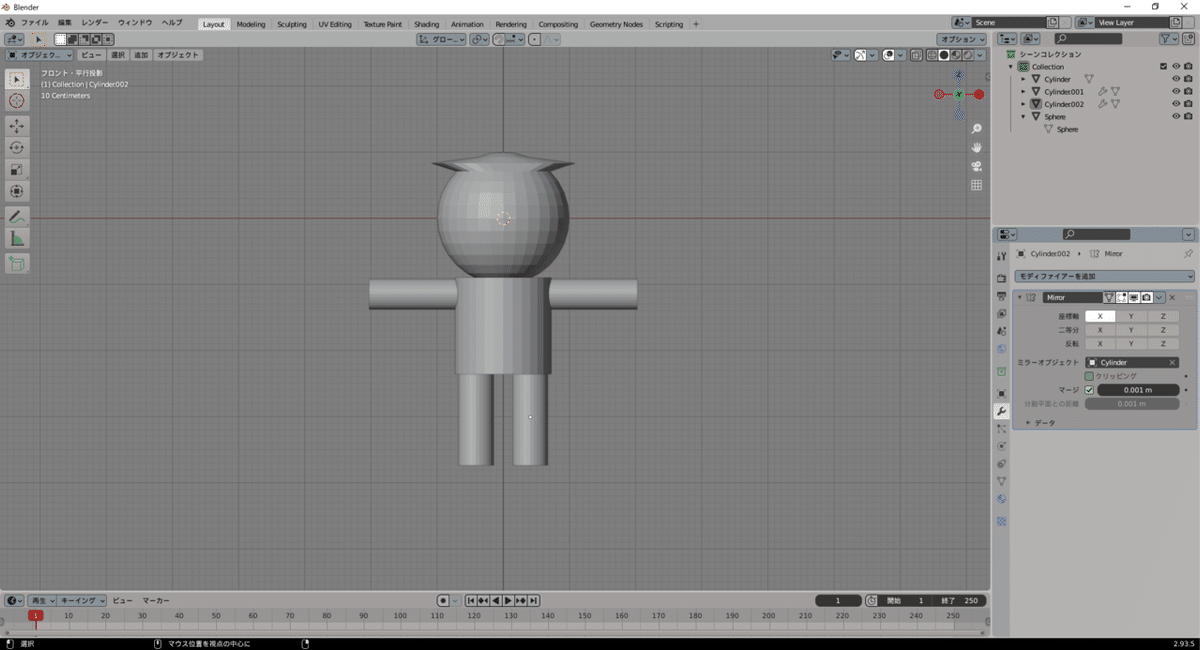This screenshot has width=1200, height=650.
Task: Open the Material properties tab
Action: pyautogui.click(x=1002, y=498)
